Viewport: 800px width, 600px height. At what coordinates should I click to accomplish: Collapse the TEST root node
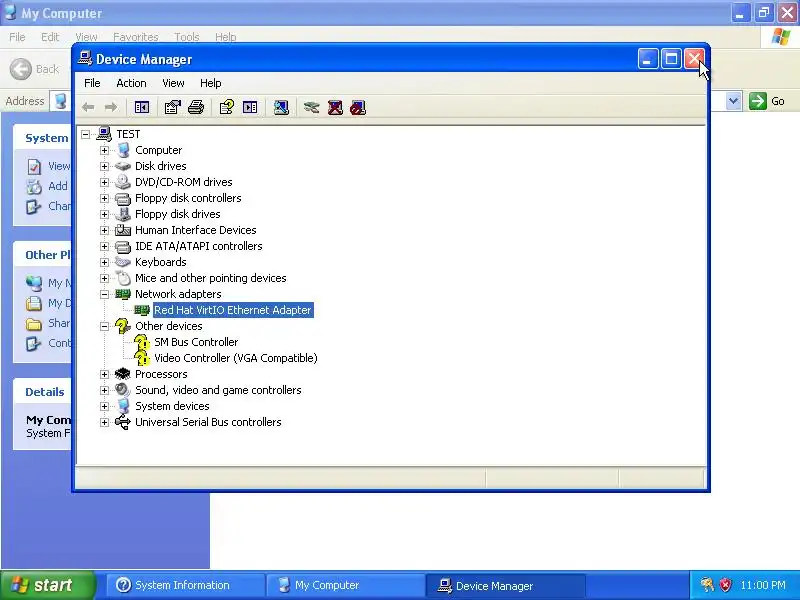tap(86, 134)
